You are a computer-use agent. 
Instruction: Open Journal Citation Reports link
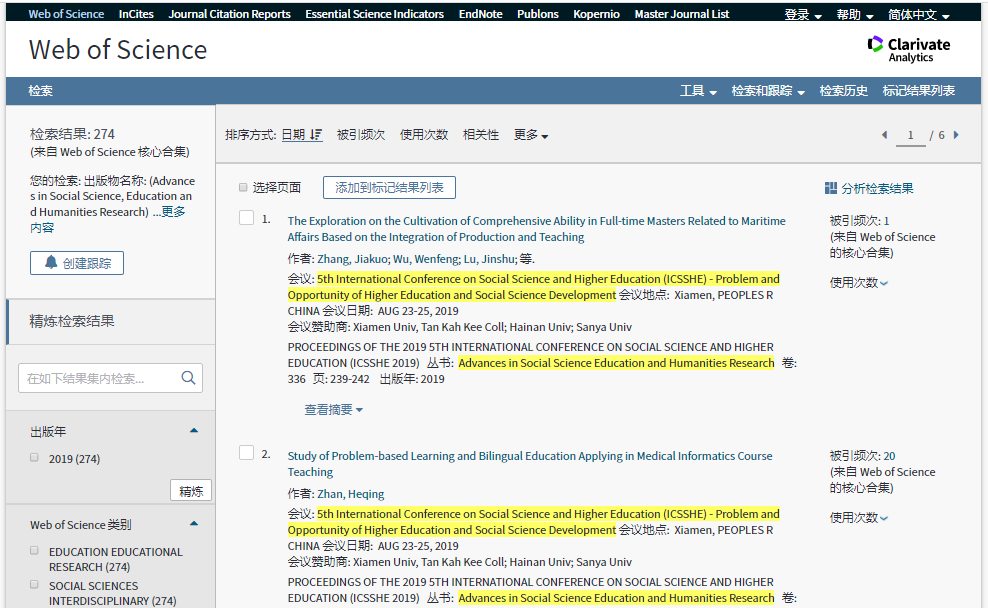229,14
